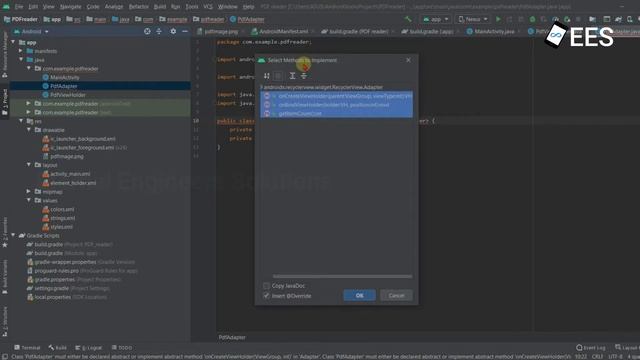Click the sort alphabetically icon in dialog
Screen dimensions: 640x360
coord(267,76)
